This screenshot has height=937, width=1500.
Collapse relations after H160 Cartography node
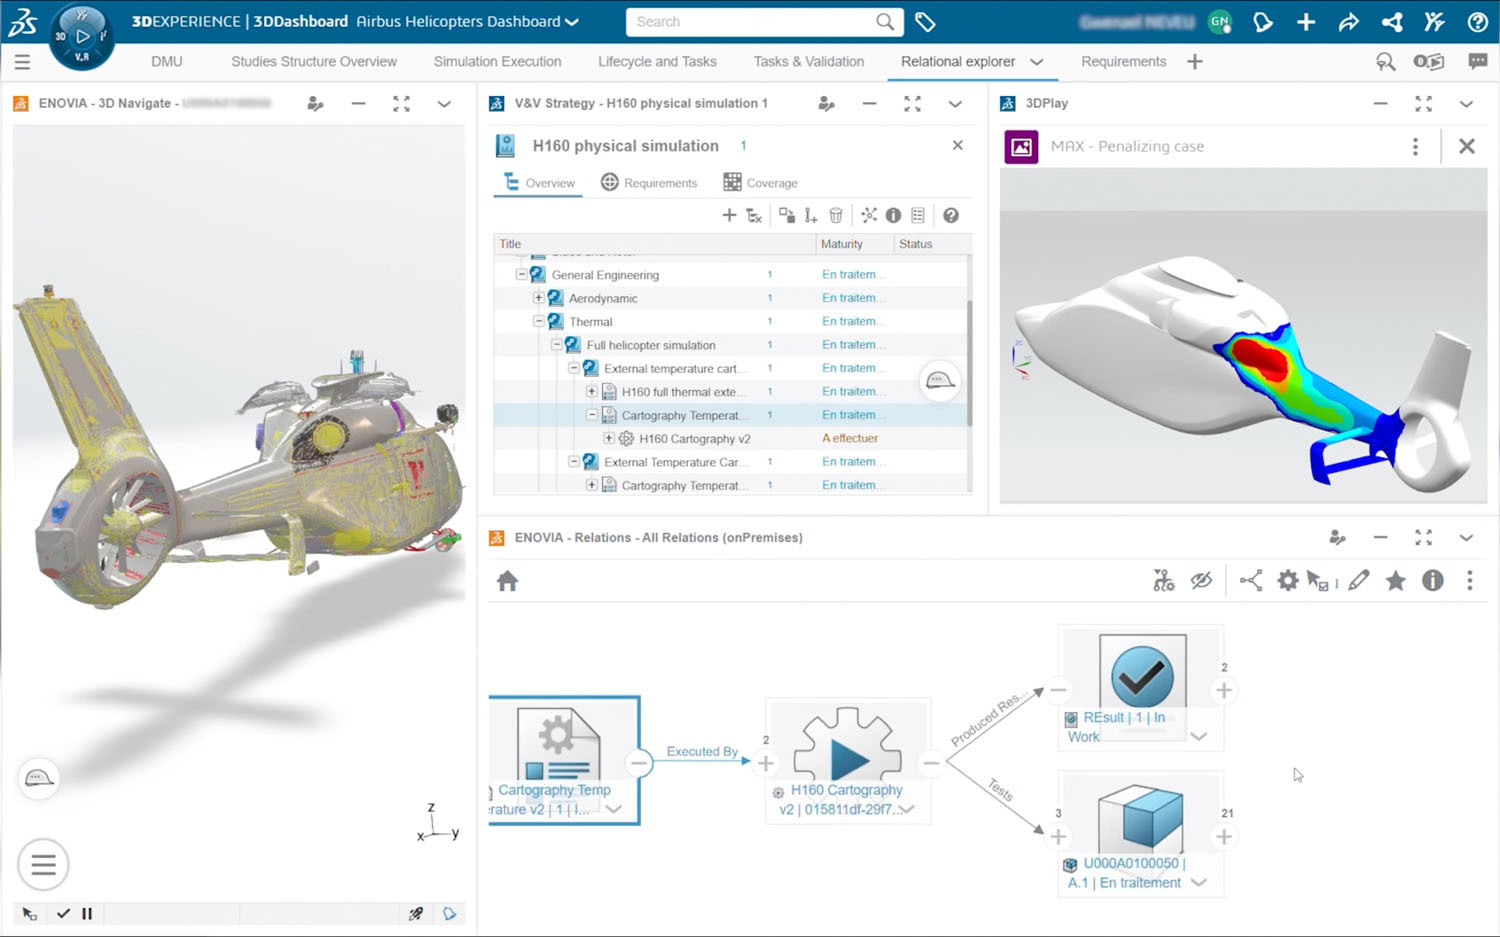pos(931,763)
